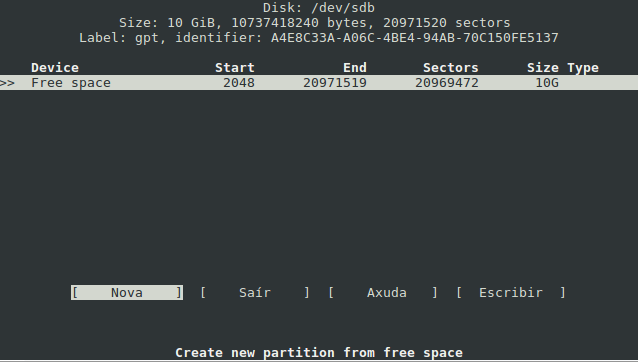Select the Nova menu option
The height and width of the screenshot is (362, 638).
[127, 292]
